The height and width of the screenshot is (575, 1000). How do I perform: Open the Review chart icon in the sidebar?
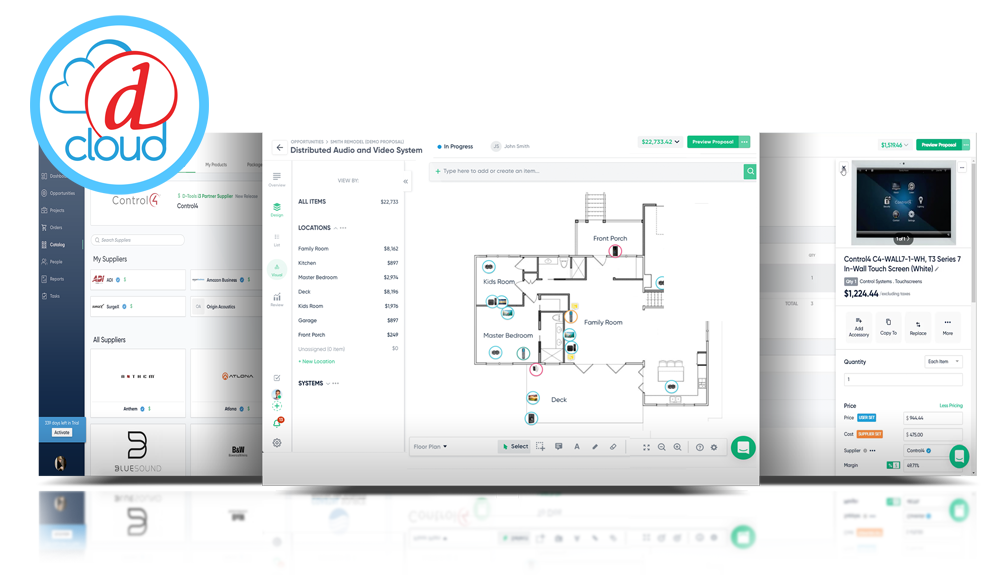point(277,299)
